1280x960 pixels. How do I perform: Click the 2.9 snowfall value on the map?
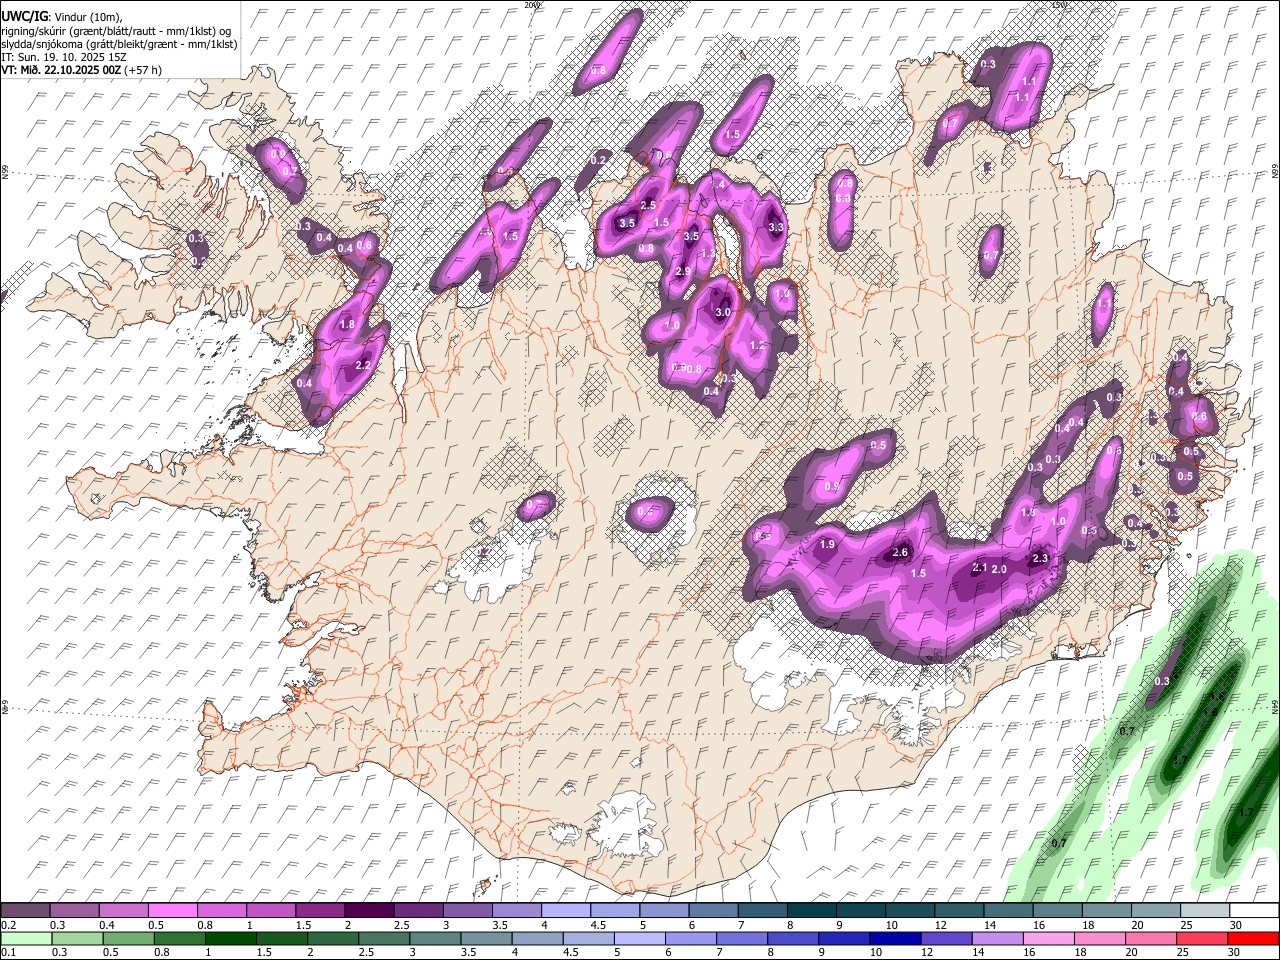683,271
